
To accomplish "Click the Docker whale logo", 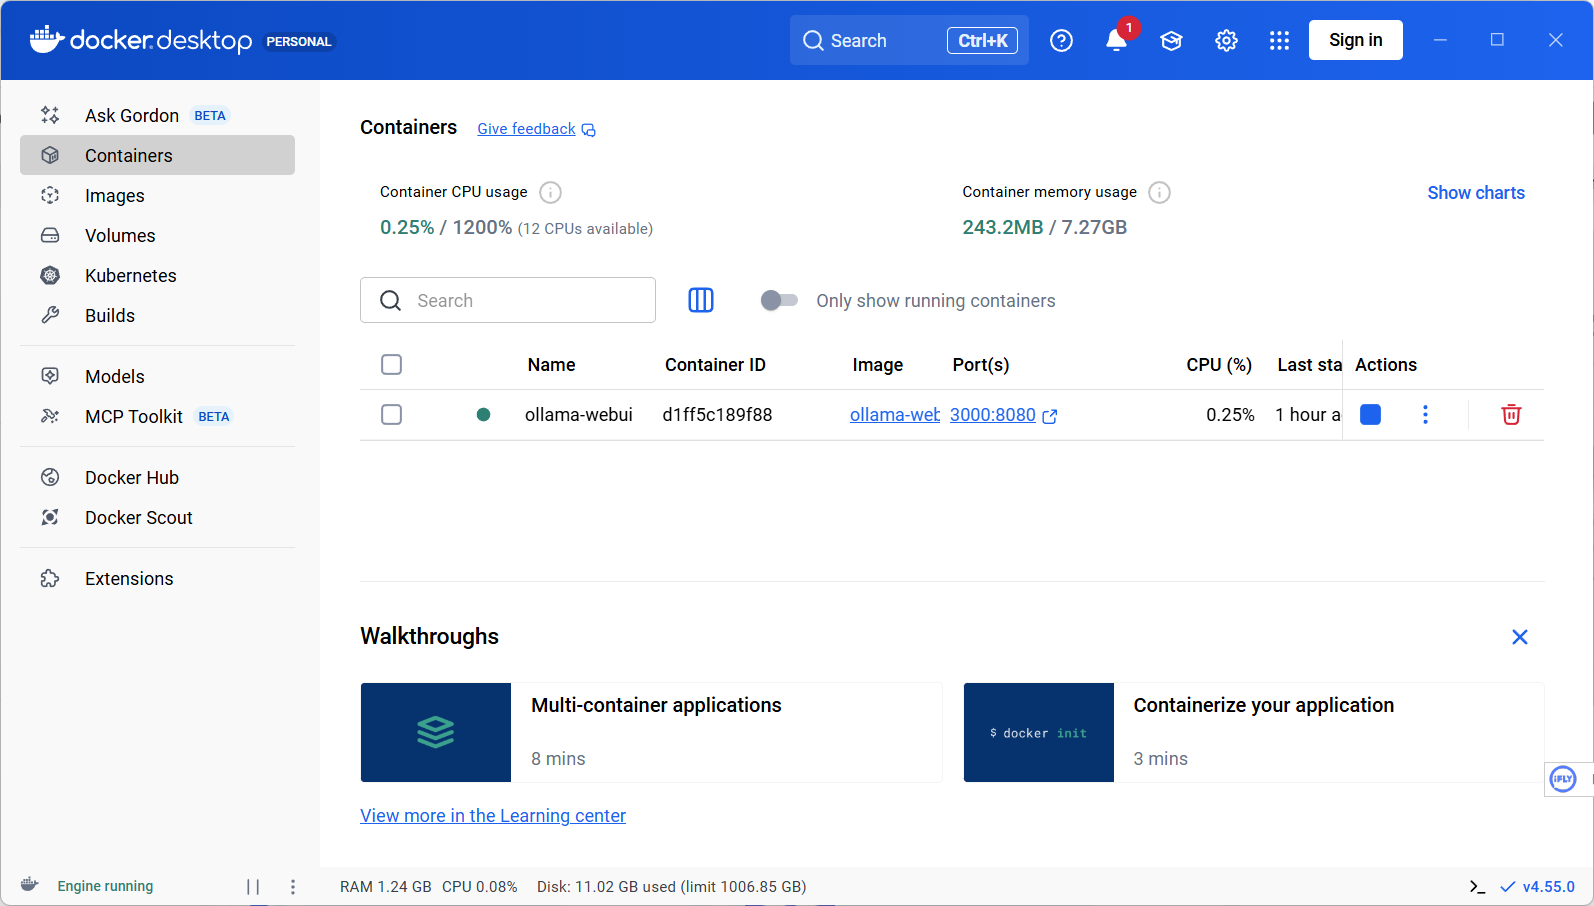I will pyautogui.click(x=47, y=40).
